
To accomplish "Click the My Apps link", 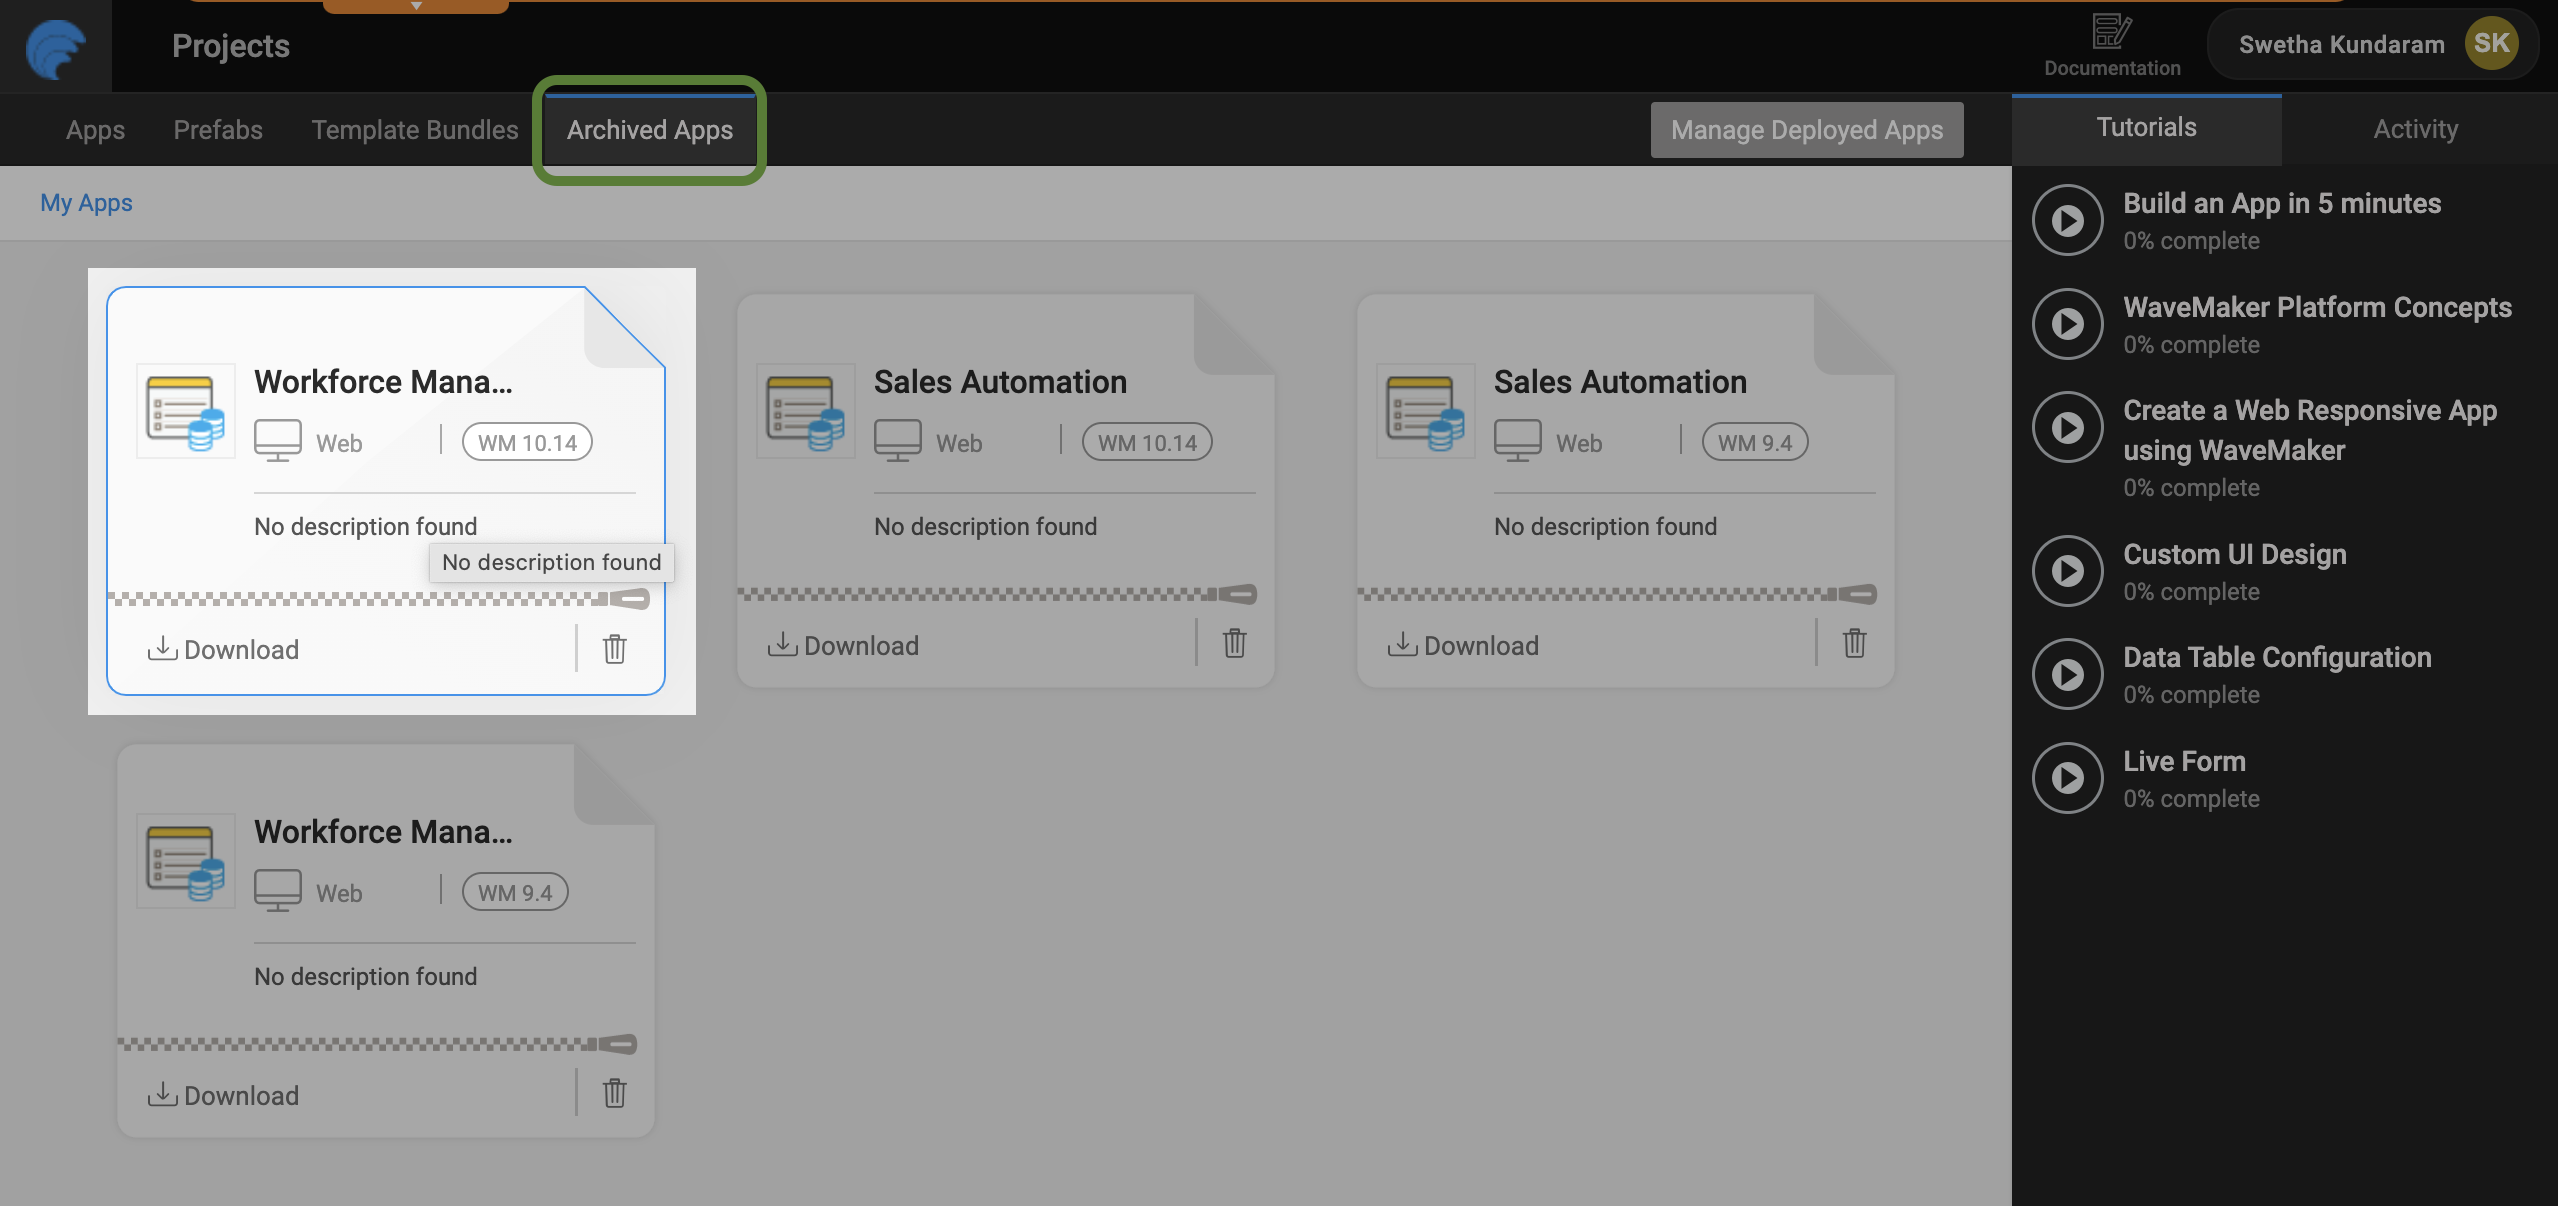I will (86, 203).
